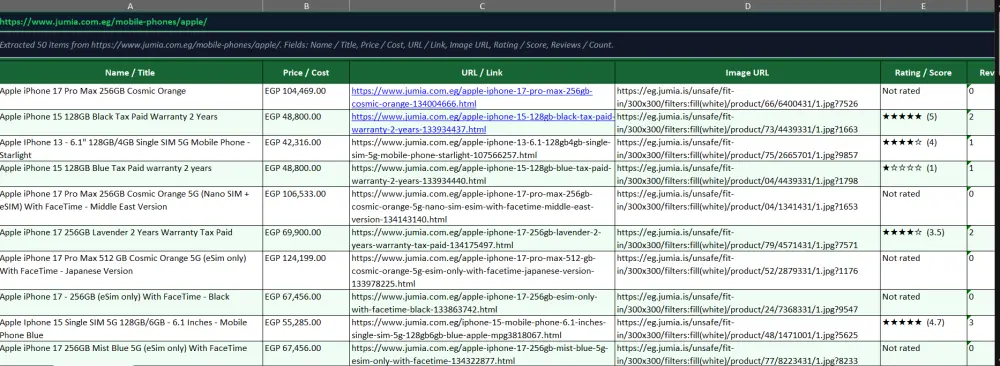Screen dimensions: 1000x366
Task: Select 'Apple IPhone 13 - 6.1" 128GB/4GB' name cell
Action: pos(131,148)
